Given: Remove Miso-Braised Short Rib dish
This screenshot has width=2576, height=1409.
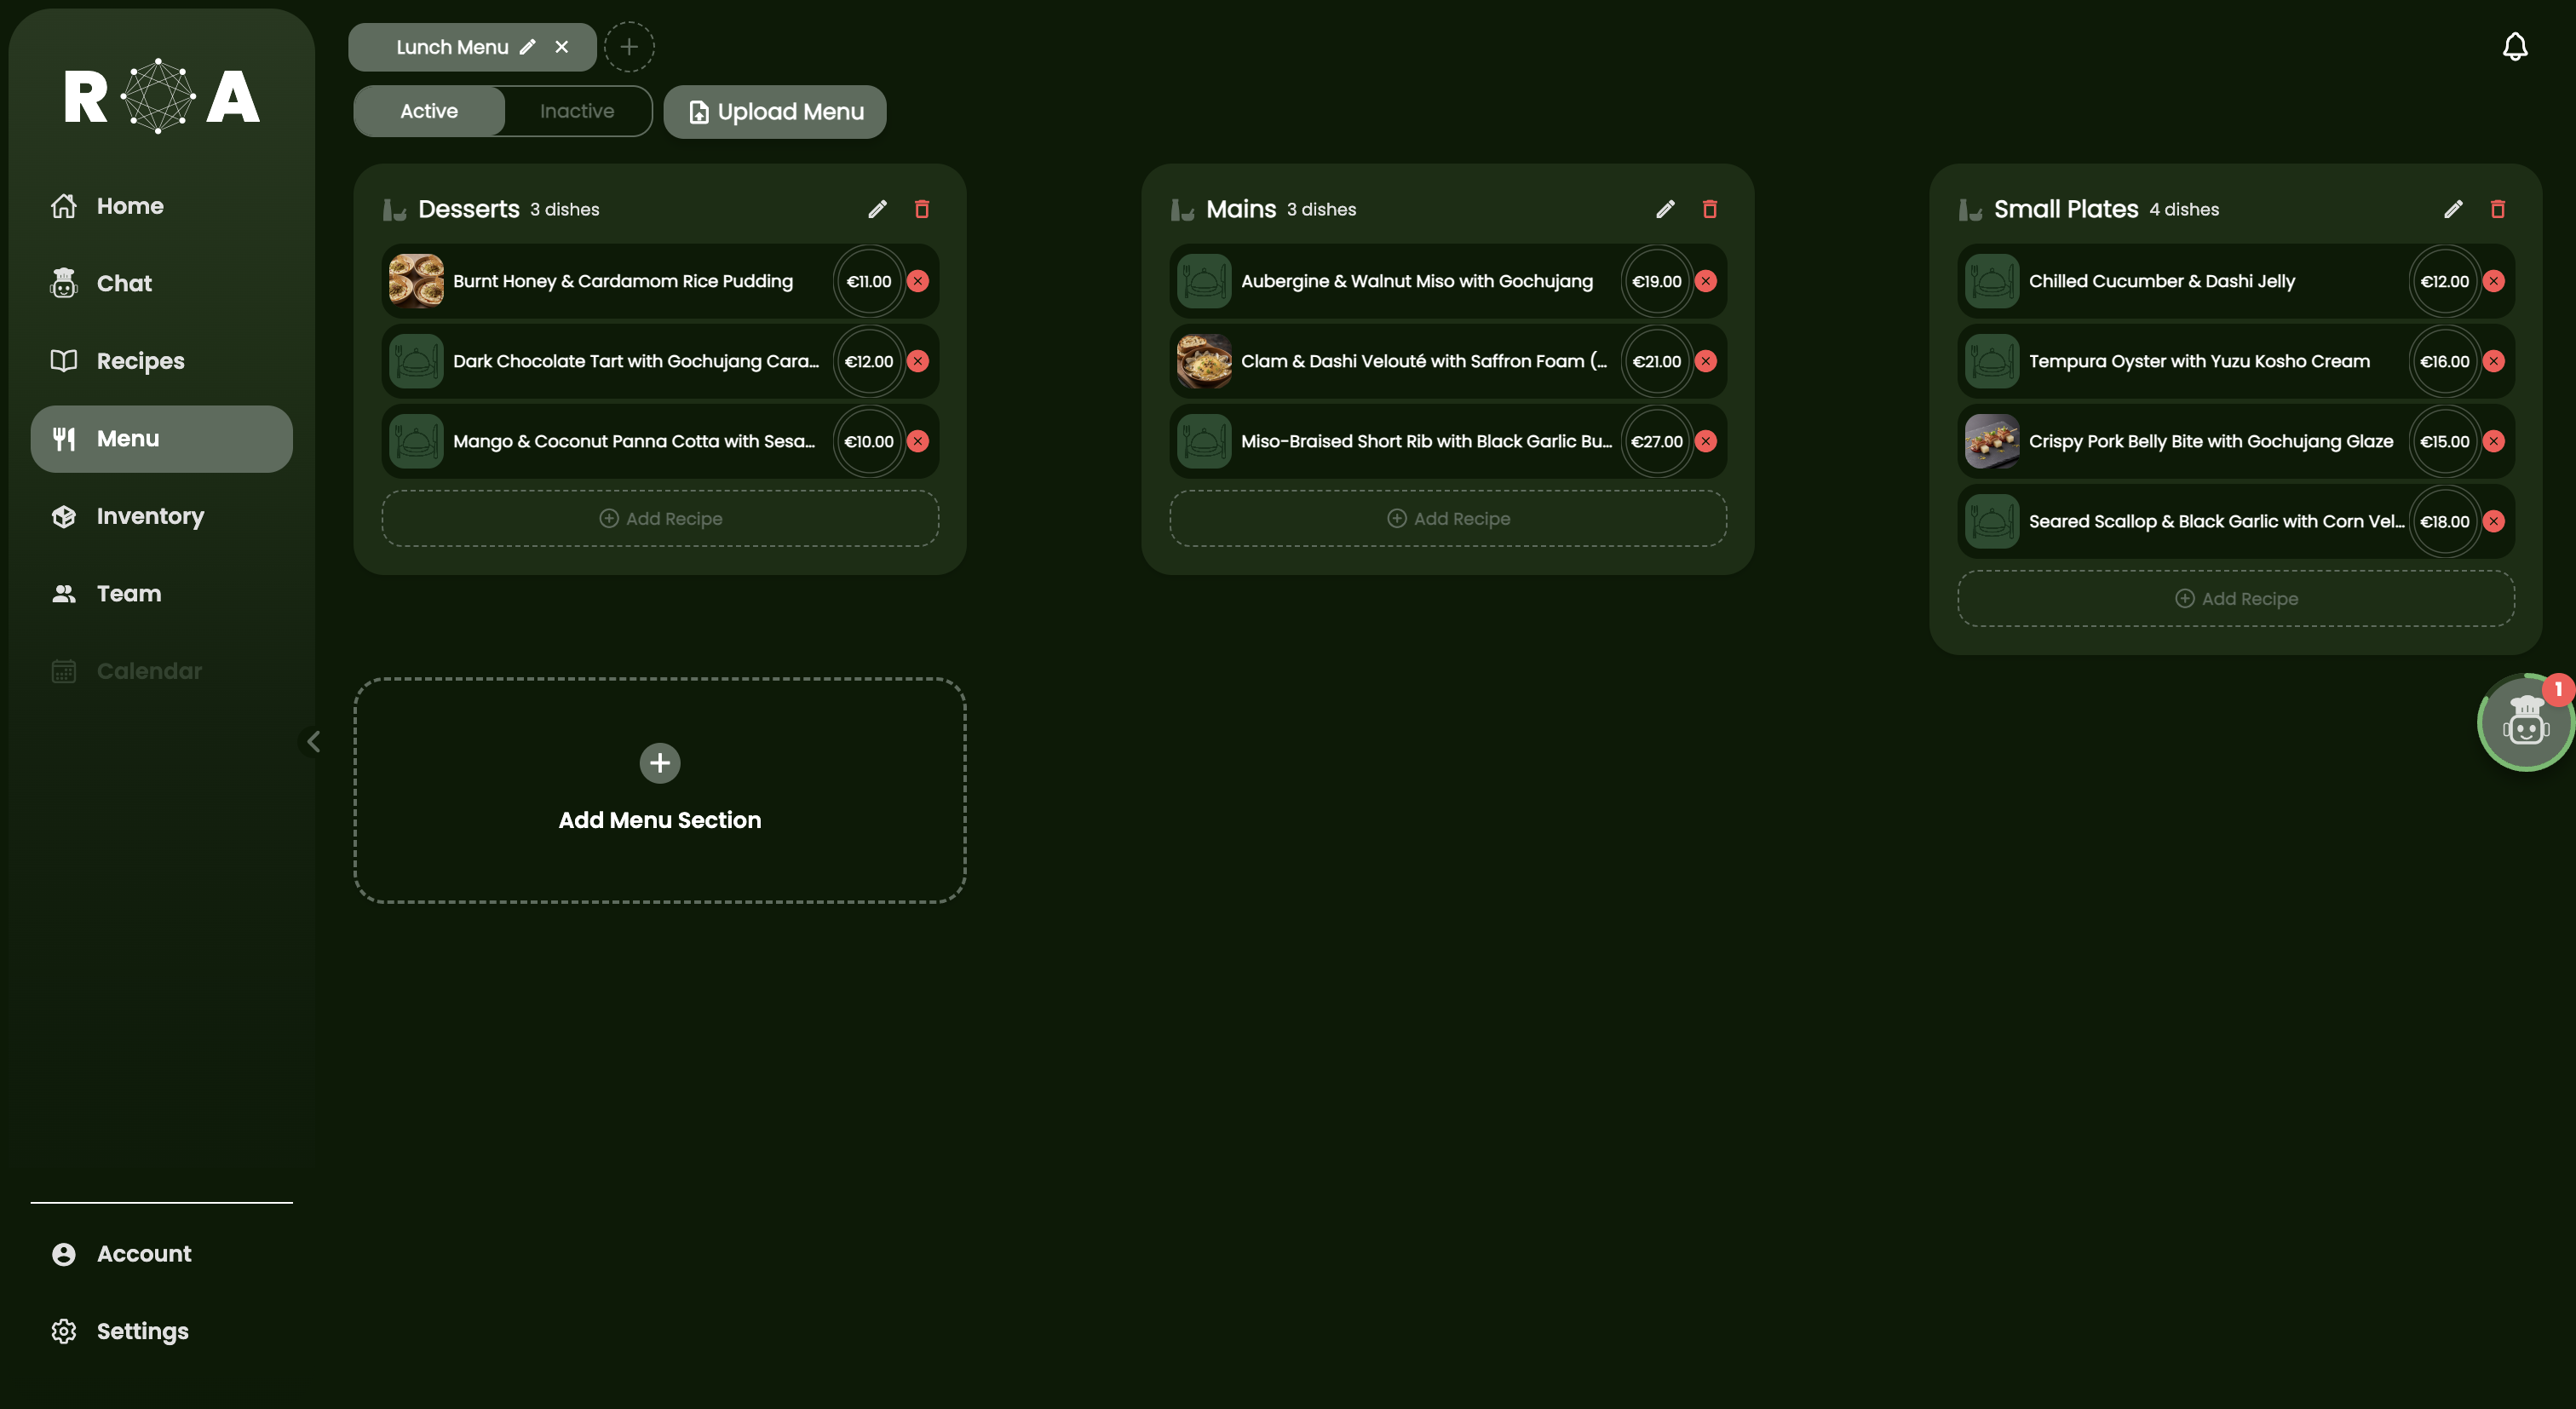Looking at the screenshot, I should (1706, 441).
